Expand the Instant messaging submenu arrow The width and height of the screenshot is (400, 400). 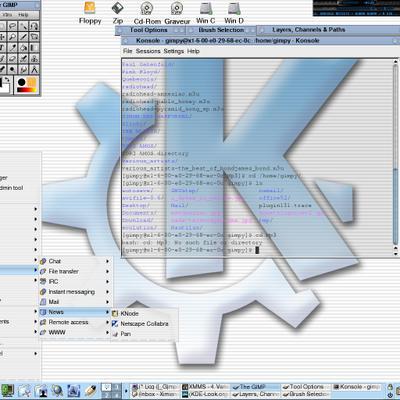coord(107,292)
